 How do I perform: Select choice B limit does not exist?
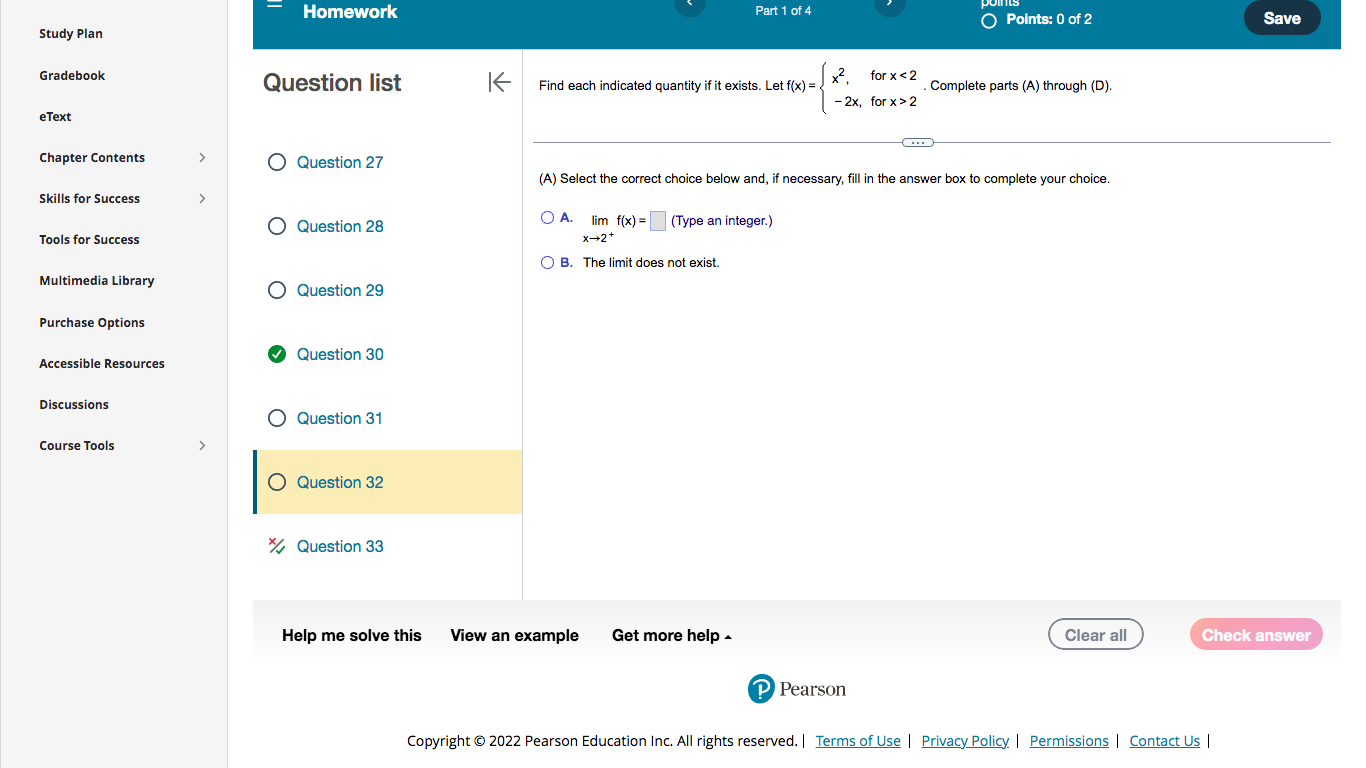(x=547, y=262)
